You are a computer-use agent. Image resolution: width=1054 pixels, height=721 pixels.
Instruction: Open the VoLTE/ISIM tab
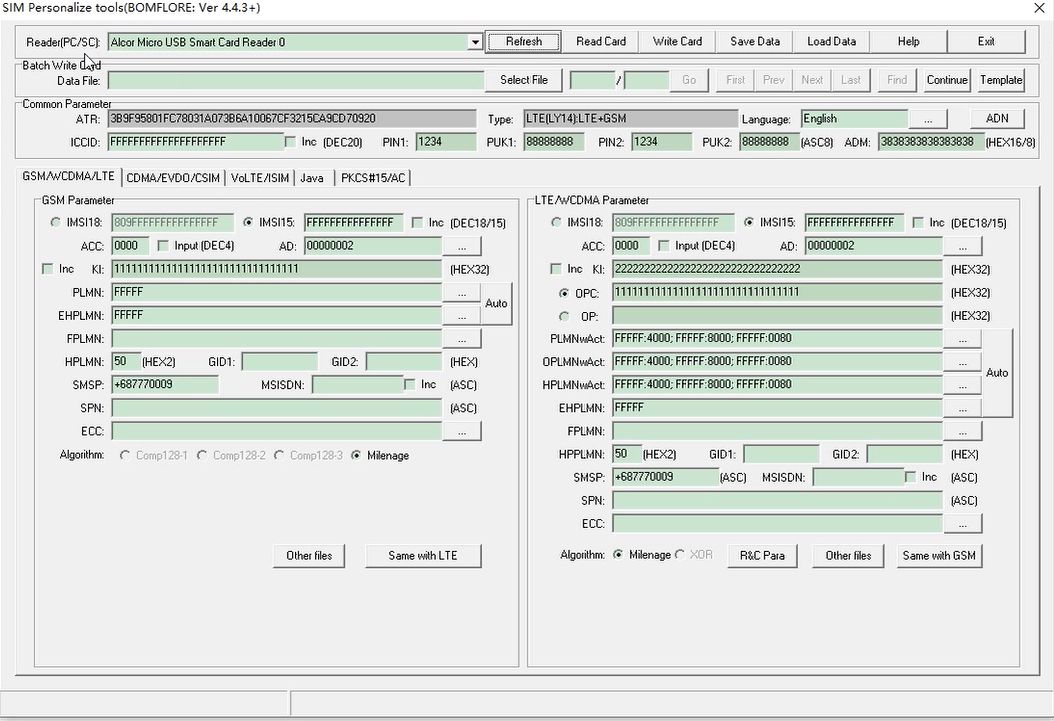click(x=260, y=178)
